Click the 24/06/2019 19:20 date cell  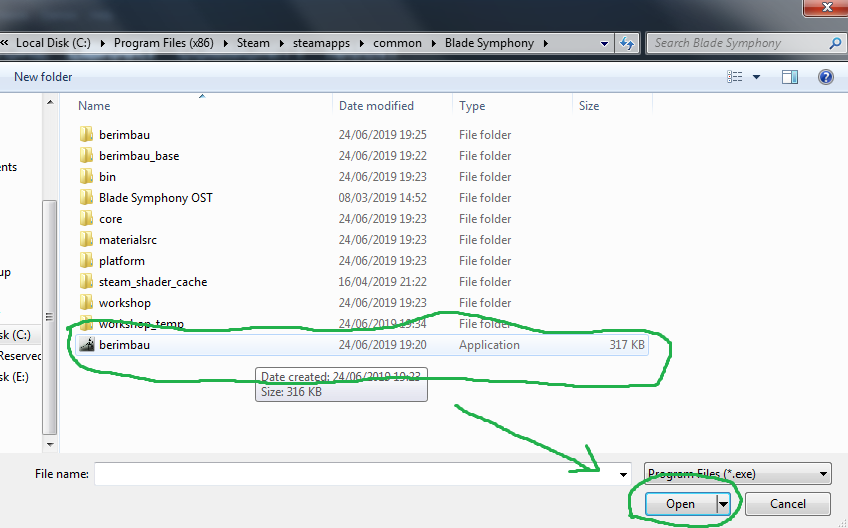click(x=382, y=345)
